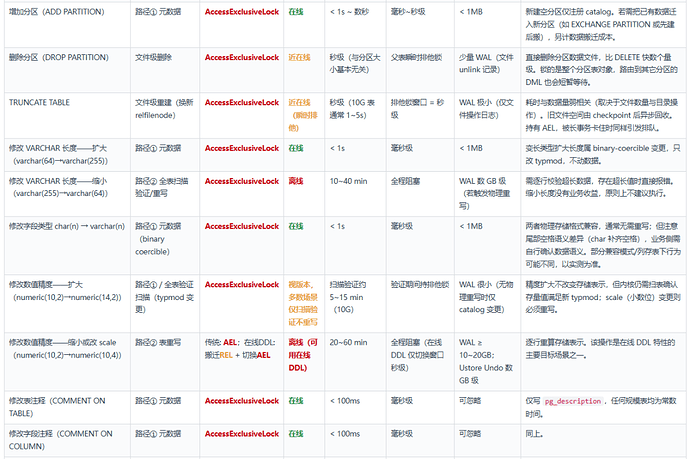Click the '同上。' note cell
The height and width of the screenshot is (459, 690).
point(603,441)
